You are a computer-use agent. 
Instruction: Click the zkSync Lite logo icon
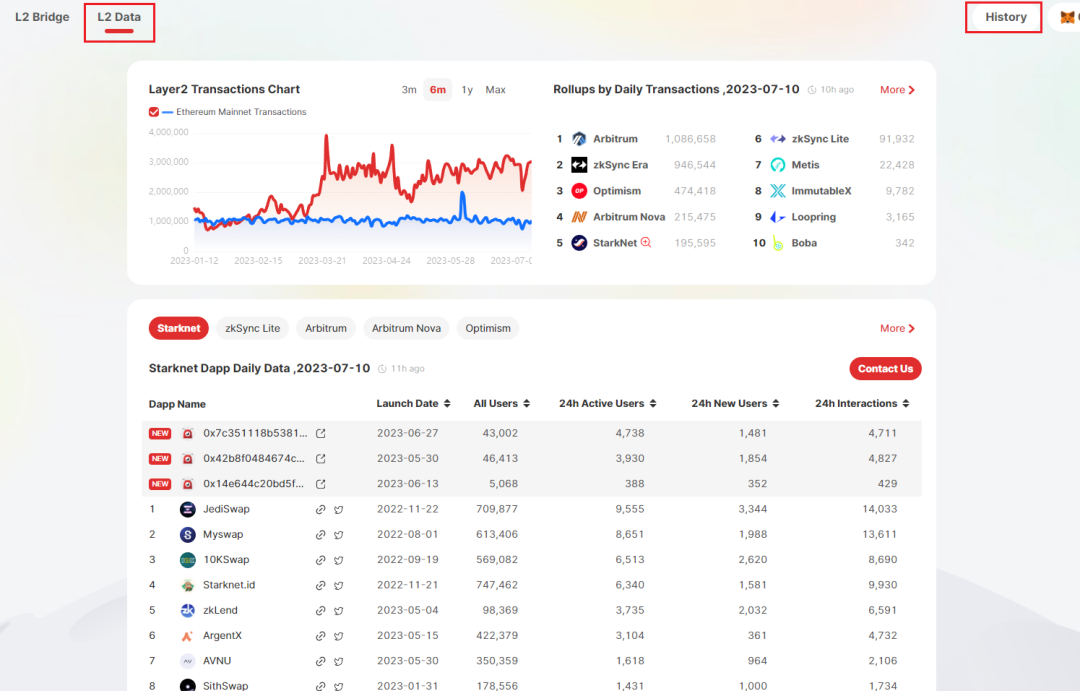pyautogui.click(x=778, y=138)
